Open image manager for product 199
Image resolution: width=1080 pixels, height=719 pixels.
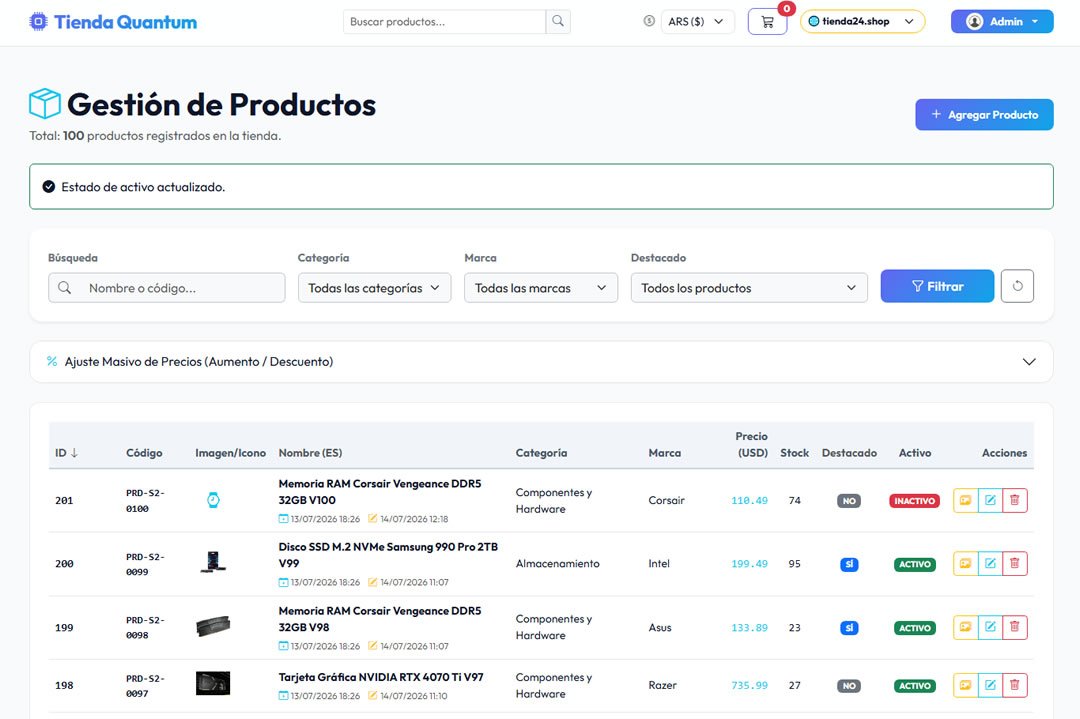(966, 627)
